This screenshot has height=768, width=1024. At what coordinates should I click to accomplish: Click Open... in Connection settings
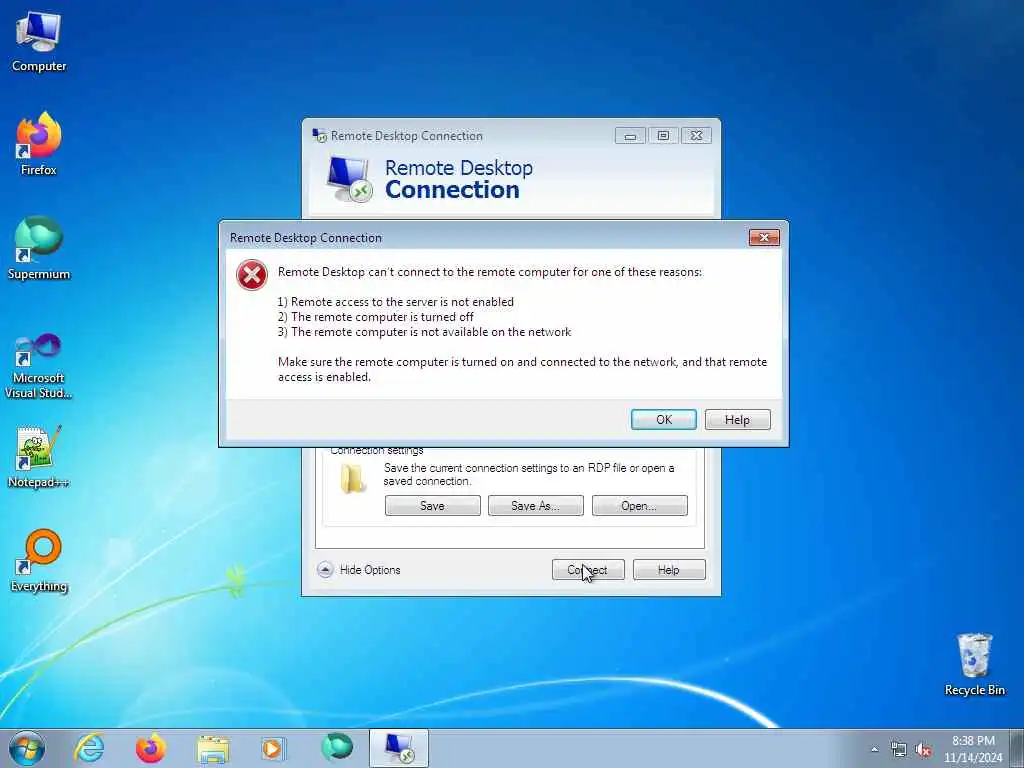point(639,505)
